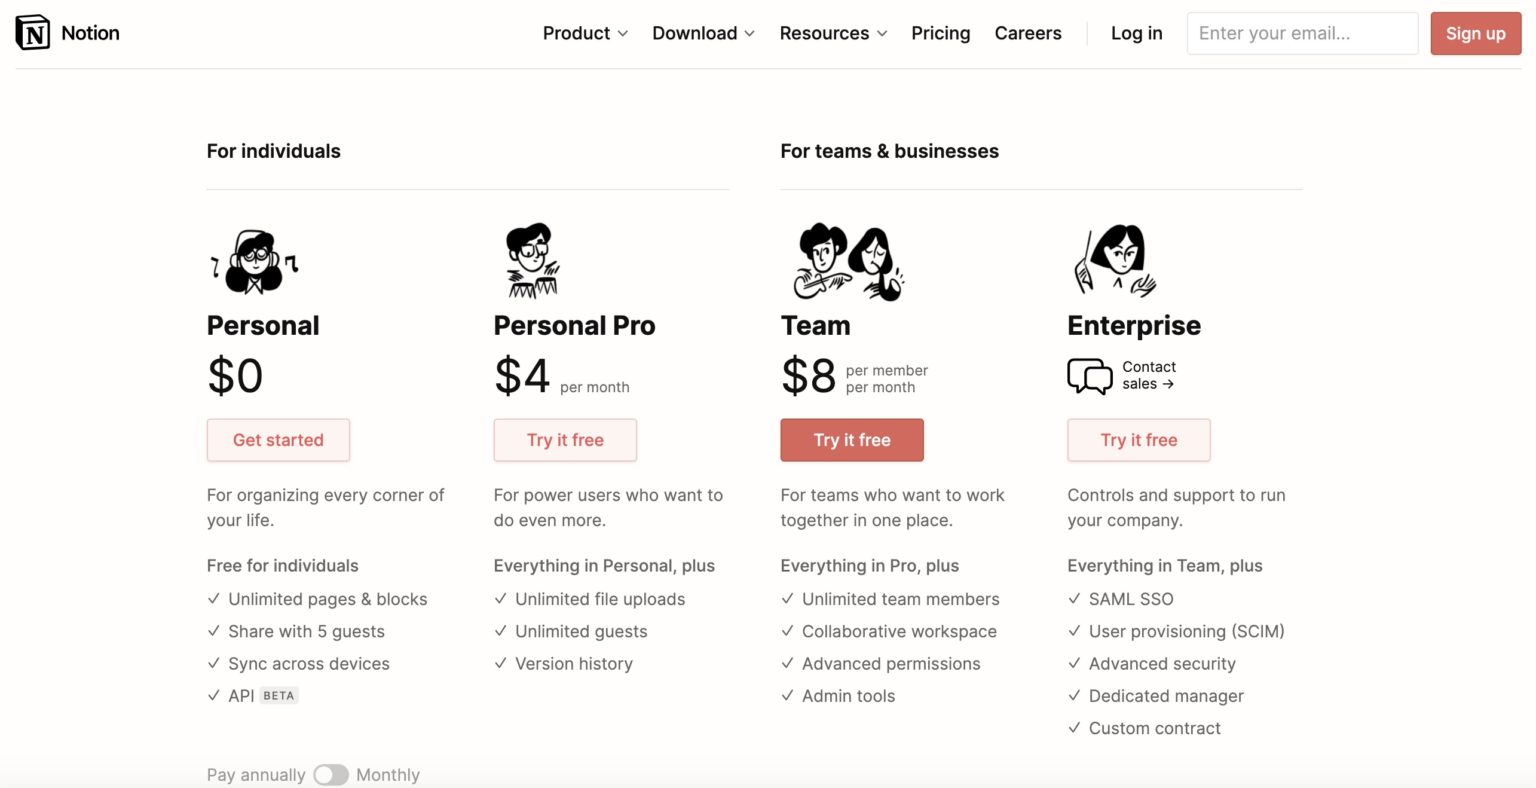Viewport: 1536px width, 788px height.
Task: Click the checkmark beside SAML SSO
Action: [x=1074, y=598]
